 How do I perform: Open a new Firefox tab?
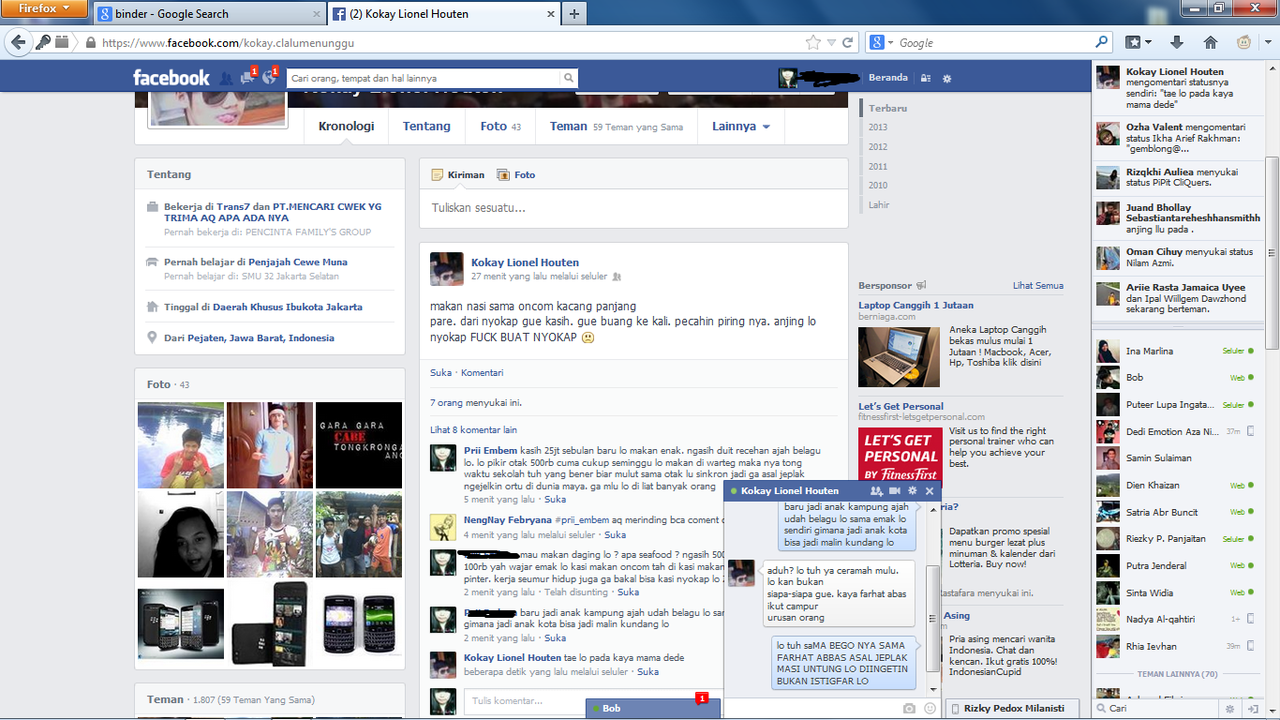point(574,14)
